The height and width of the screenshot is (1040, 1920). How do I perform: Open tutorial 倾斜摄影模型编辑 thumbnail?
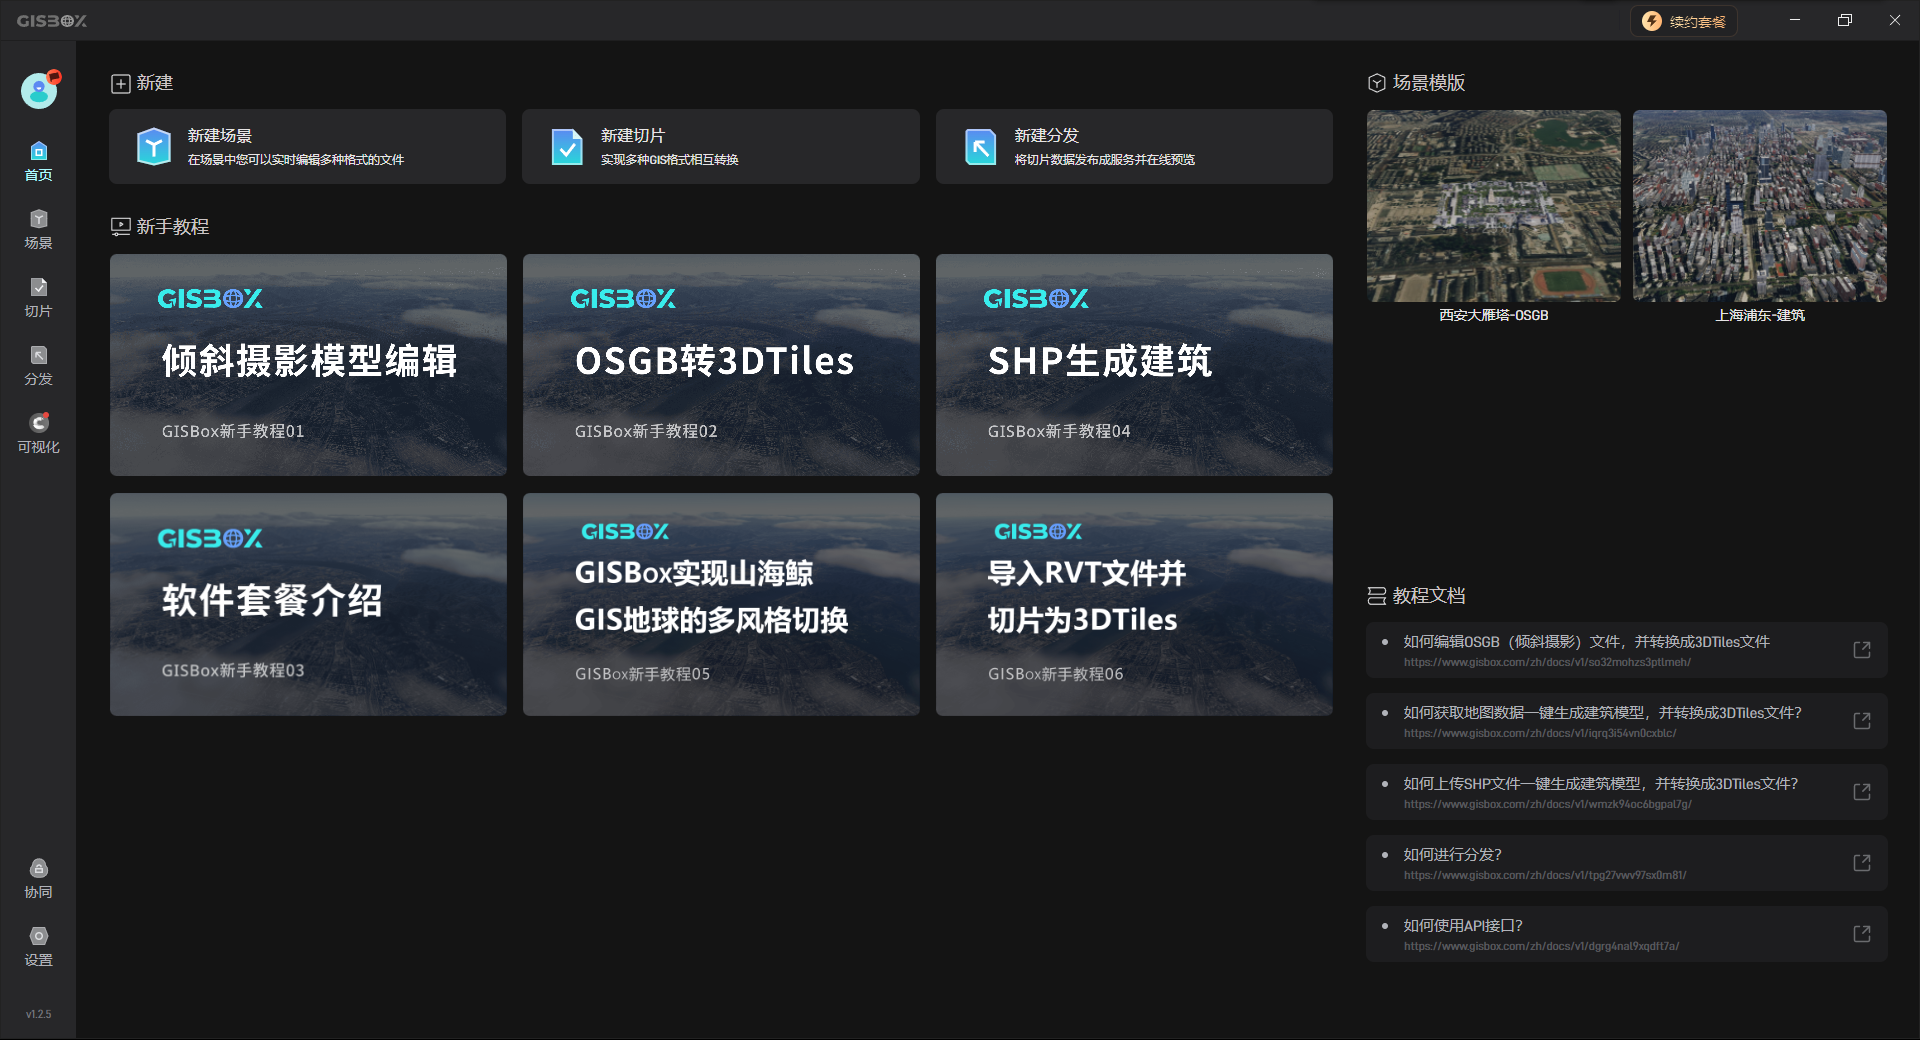[x=308, y=365]
